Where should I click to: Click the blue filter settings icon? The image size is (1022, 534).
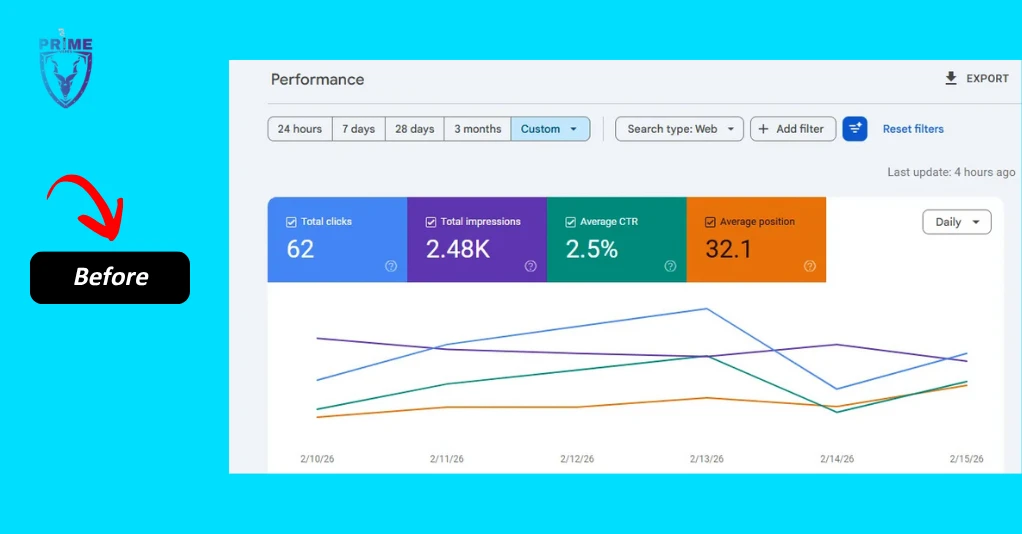pyautogui.click(x=854, y=129)
